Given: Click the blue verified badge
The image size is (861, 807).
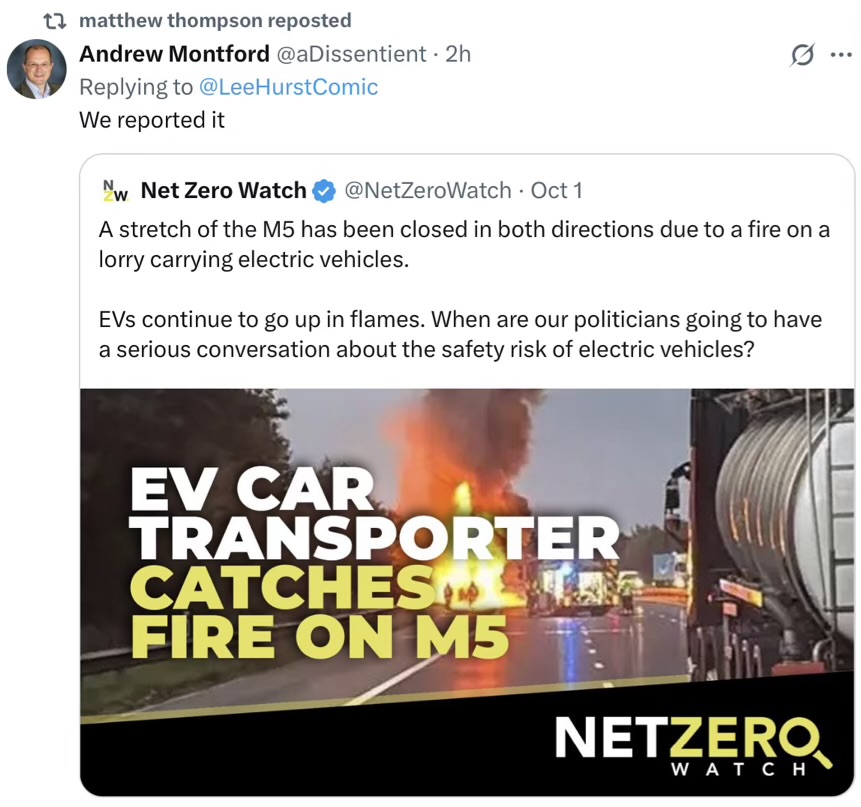Looking at the screenshot, I should coord(324,190).
